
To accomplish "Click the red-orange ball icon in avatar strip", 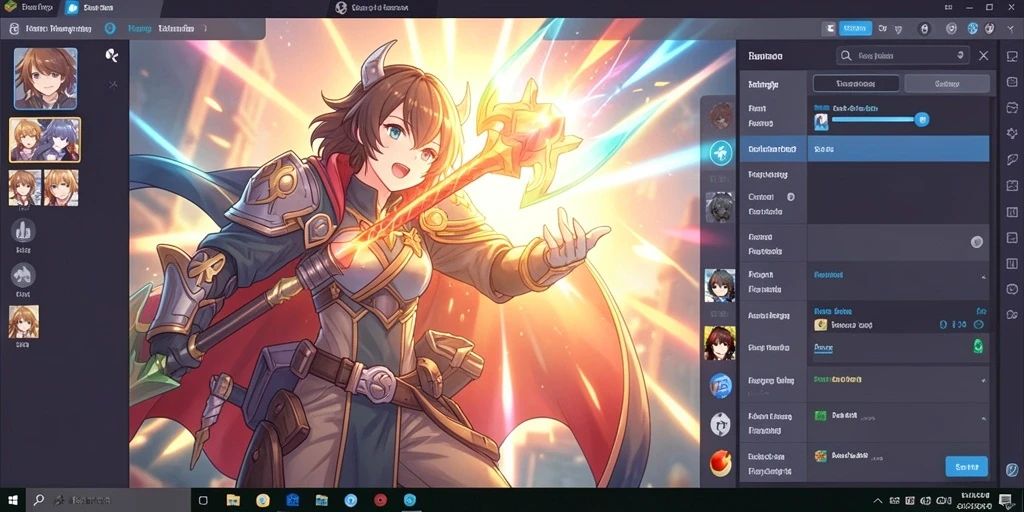I will pos(720,463).
